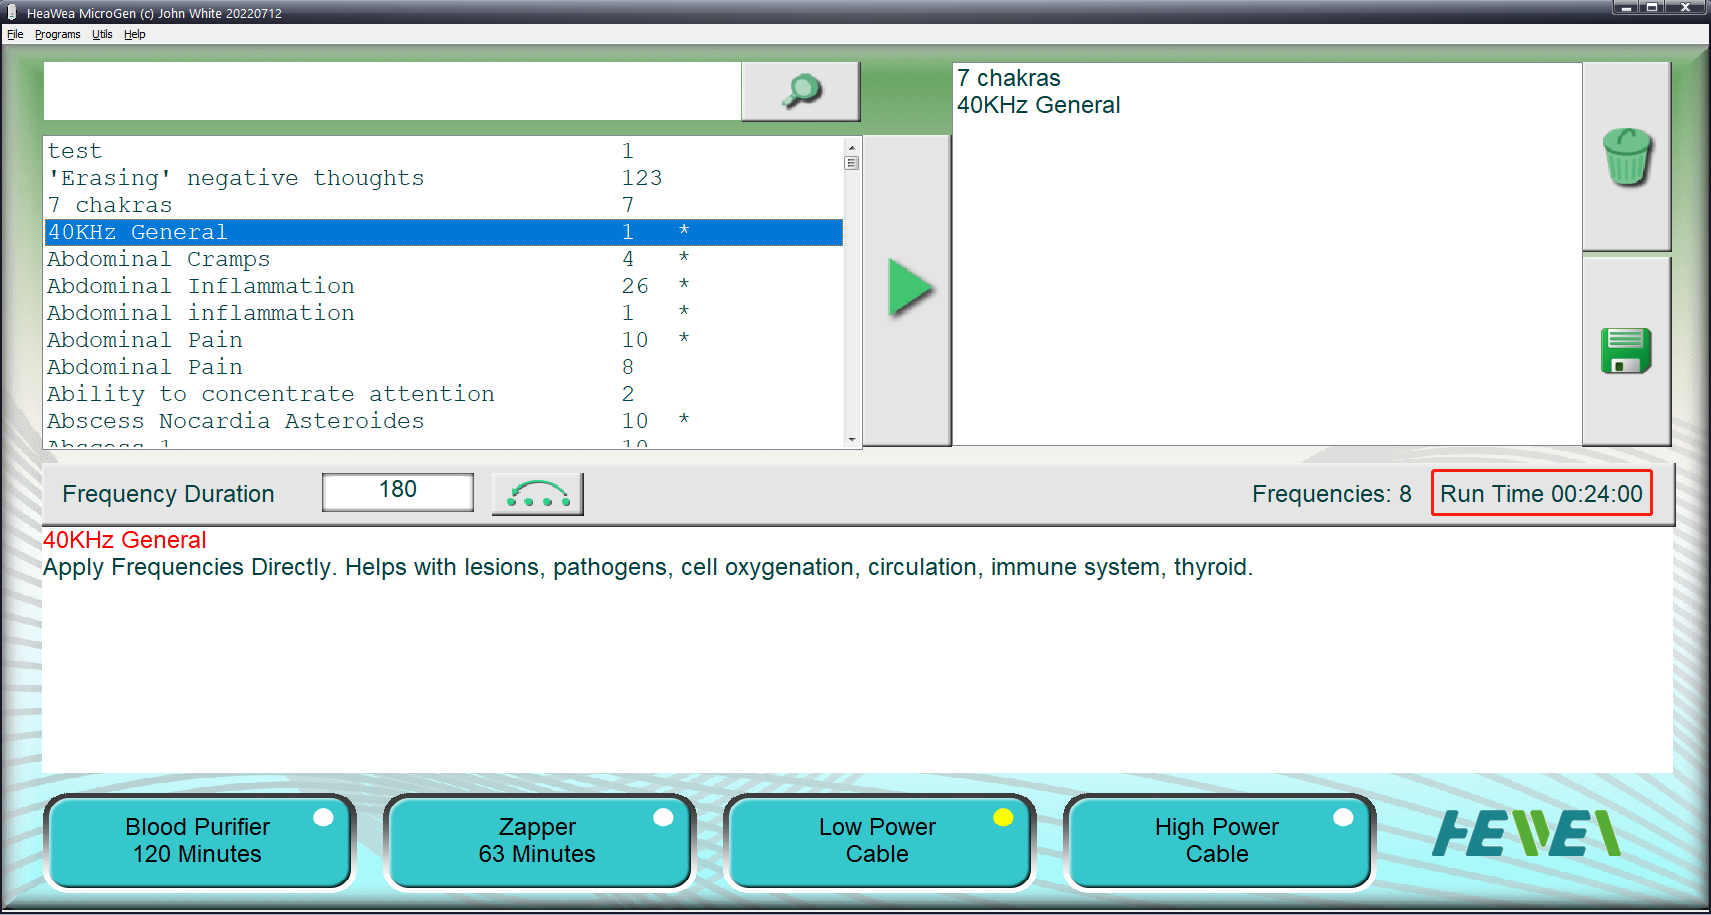This screenshot has height=915, width=1711.
Task: Toggle the Blood Purifier 120 Minutes indicator
Action: pyautogui.click(x=323, y=817)
